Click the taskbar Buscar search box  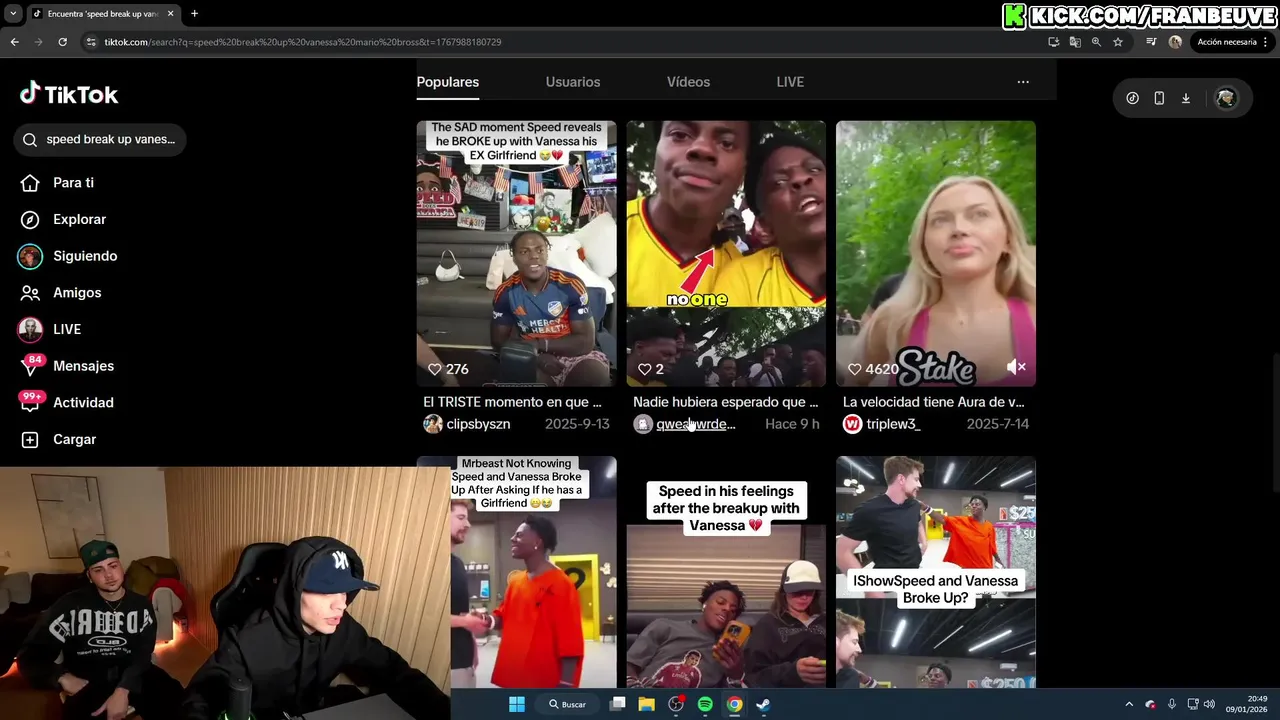(567, 704)
